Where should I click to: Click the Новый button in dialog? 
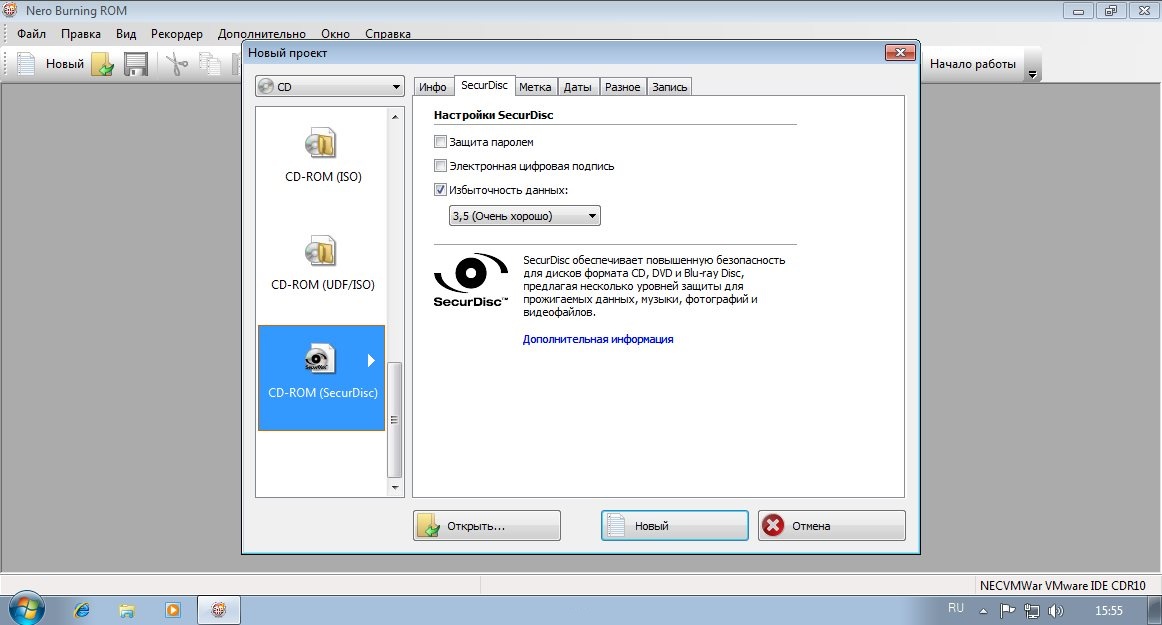pyautogui.click(x=674, y=526)
